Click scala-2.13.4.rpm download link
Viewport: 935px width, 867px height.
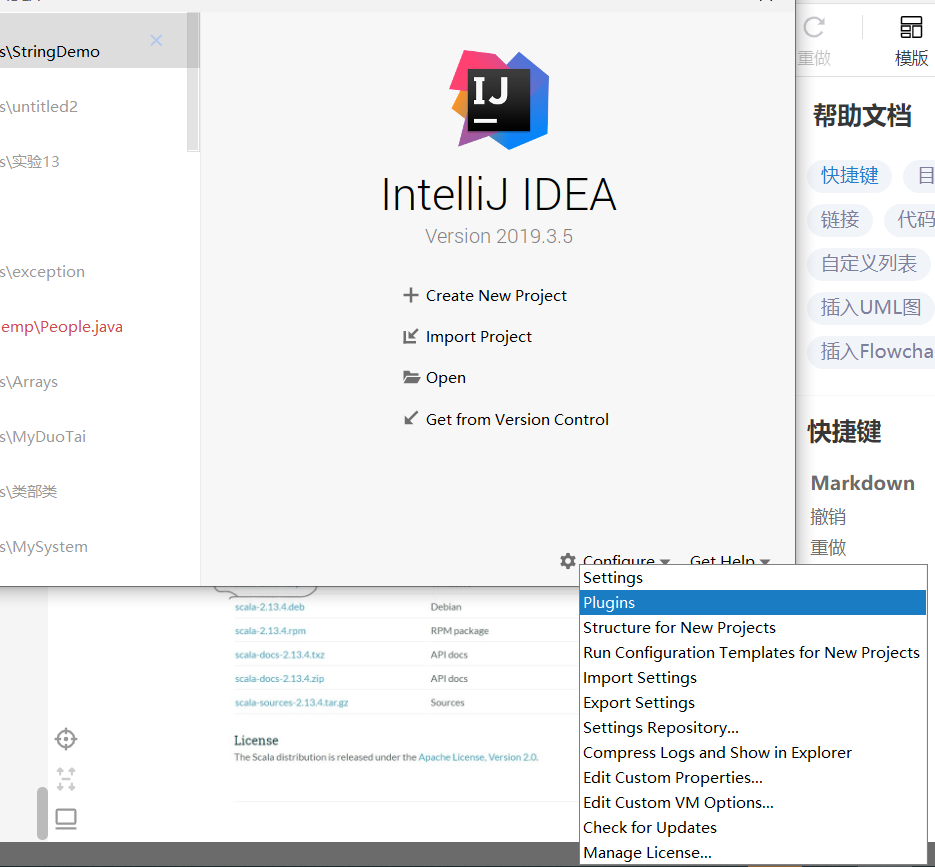[x=270, y=631]
